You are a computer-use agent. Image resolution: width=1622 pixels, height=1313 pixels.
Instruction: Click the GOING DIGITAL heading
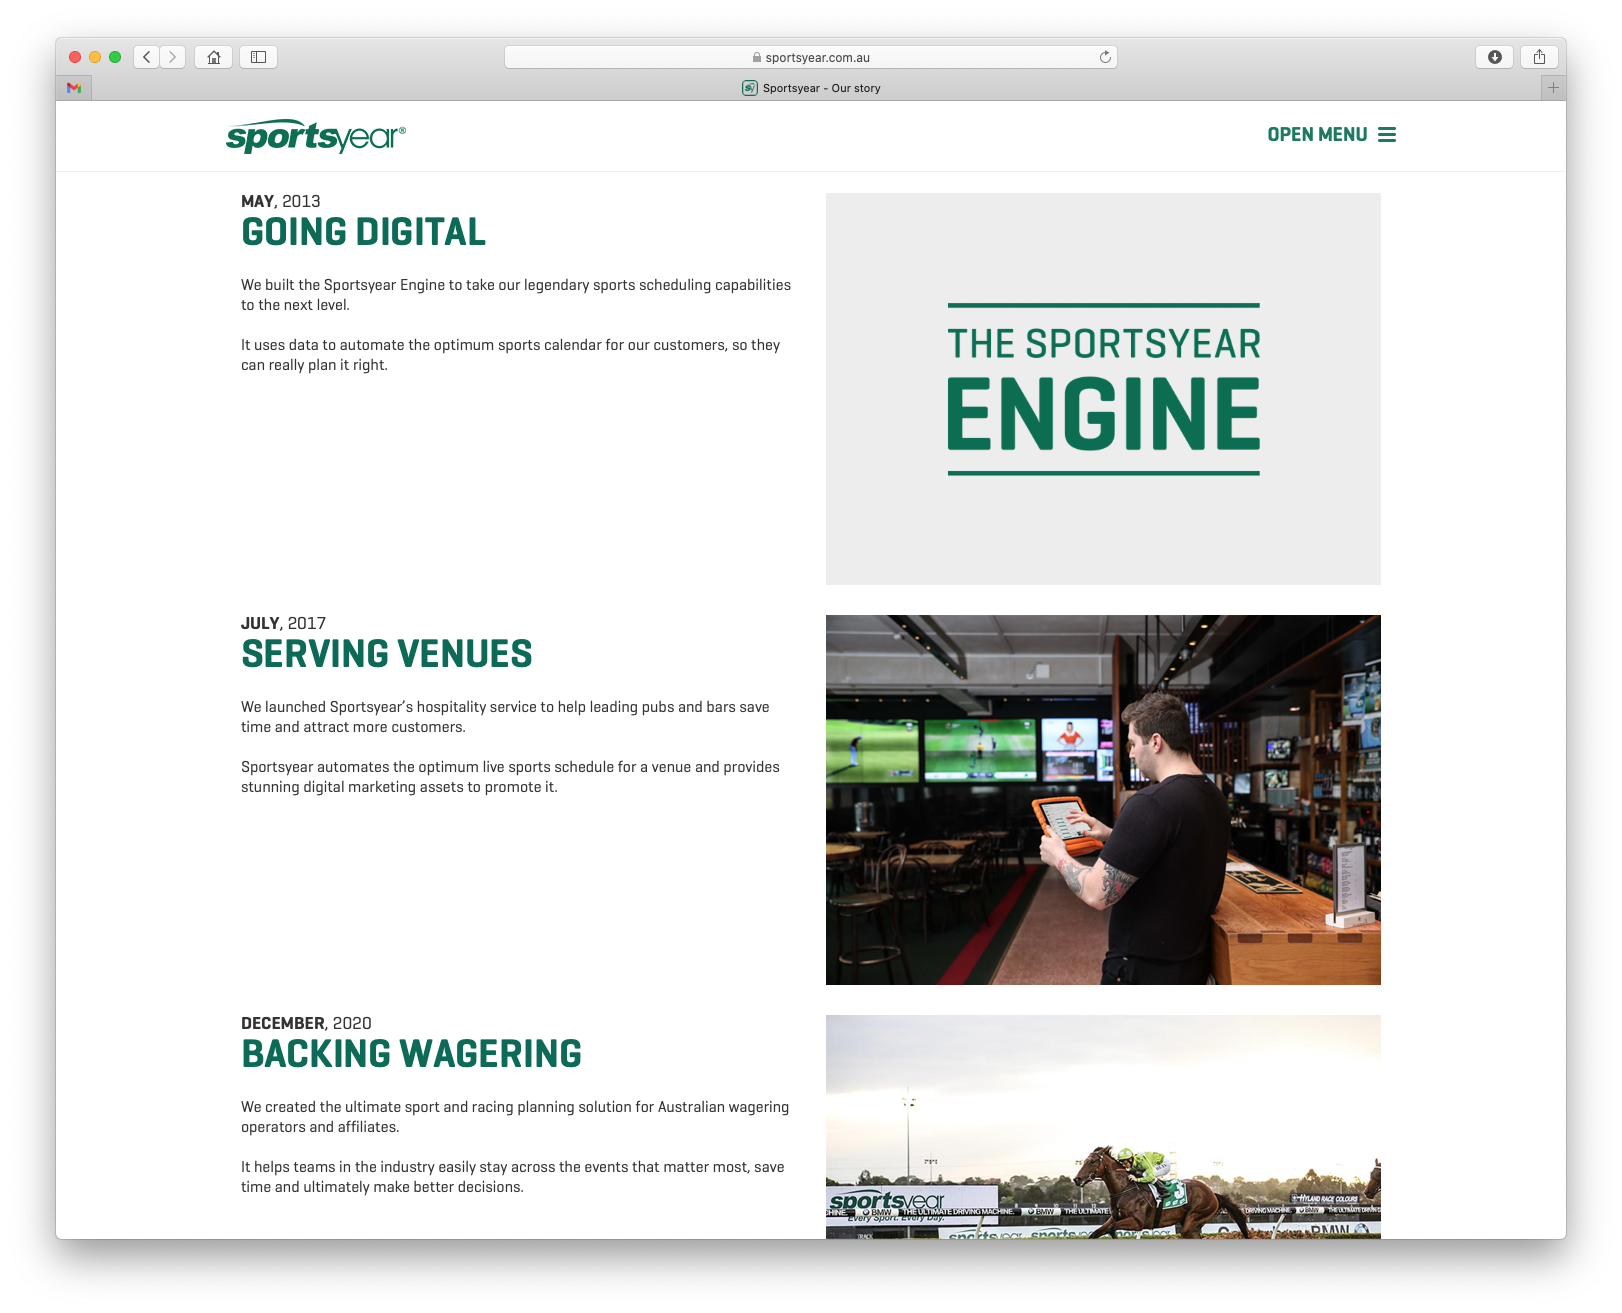(363, 232)
